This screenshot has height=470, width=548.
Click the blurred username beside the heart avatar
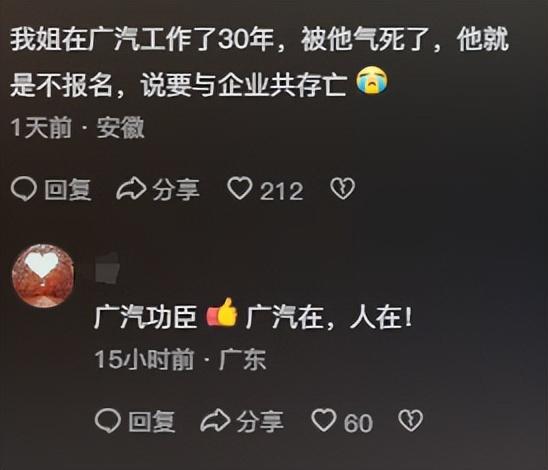pyautogui.click(x=107, y=267)
